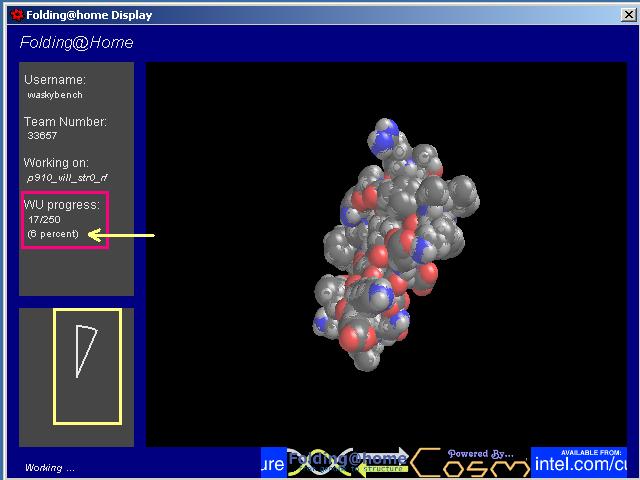640x480 pixels.
Task: Click the Folding@Home heading text
Action: (x=76, y=42)
